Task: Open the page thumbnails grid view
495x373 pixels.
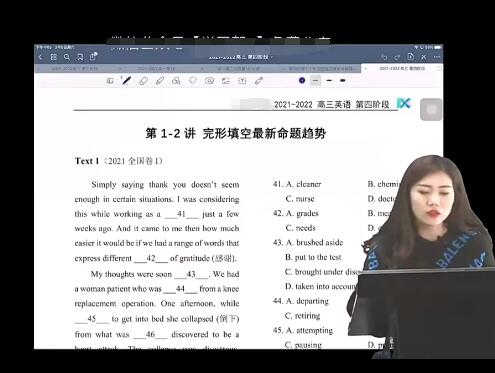Action: 53,57
